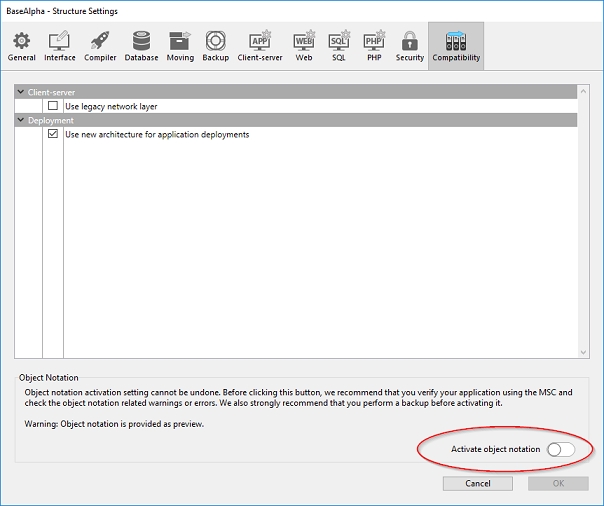This screenshot has width=604, height=506.
Task: Uncheck Use new architecture for application deployments
Action: (x=53, y=134)
